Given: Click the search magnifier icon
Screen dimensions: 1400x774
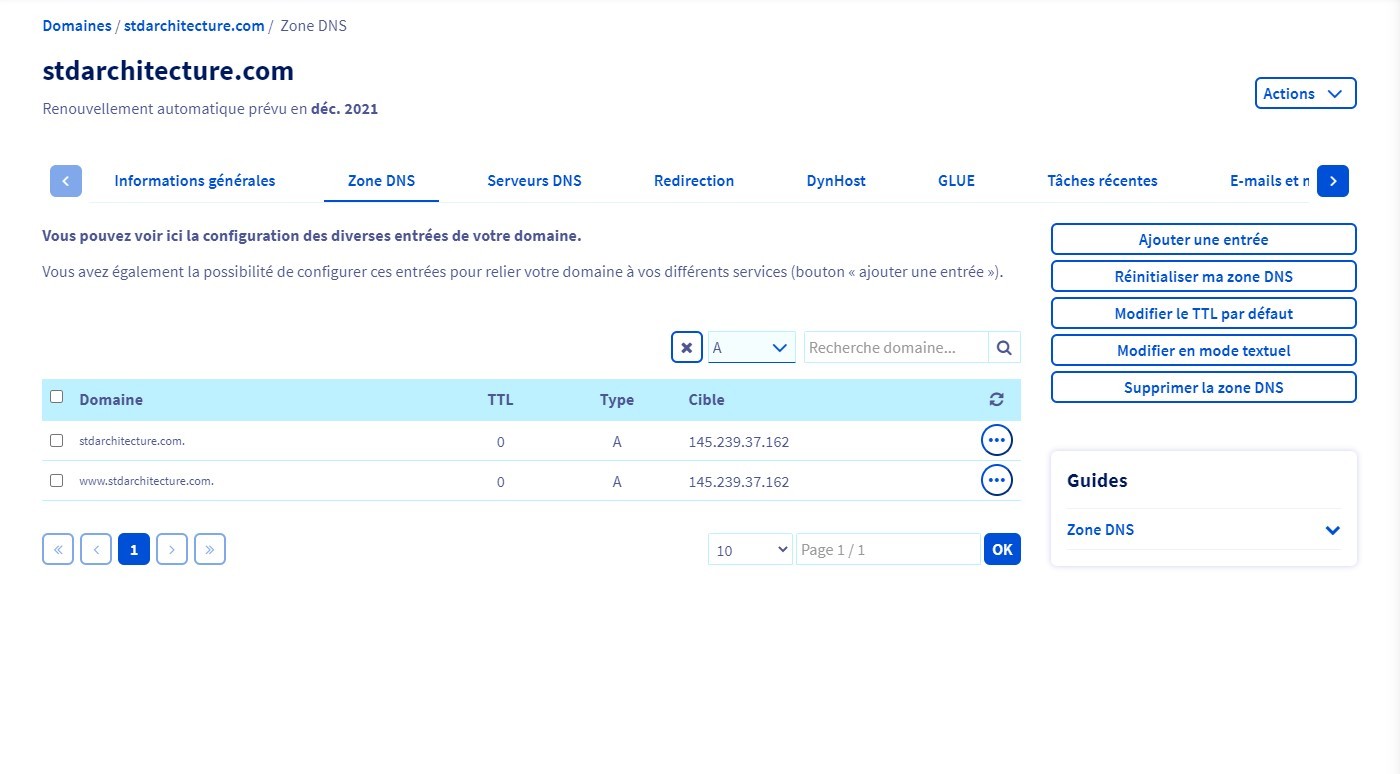Looking at the screenshot, I should (1004, 348).
